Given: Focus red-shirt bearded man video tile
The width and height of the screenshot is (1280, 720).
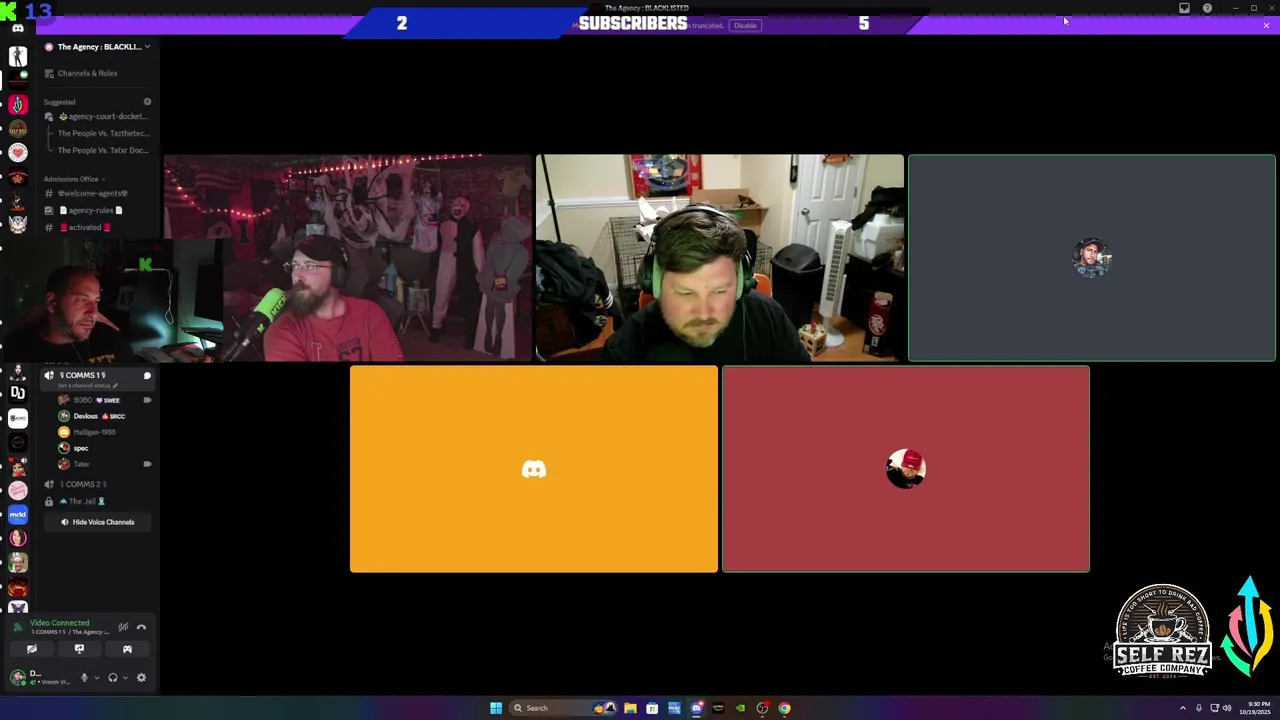Looking at the screenshot, I should pos(348,258).
